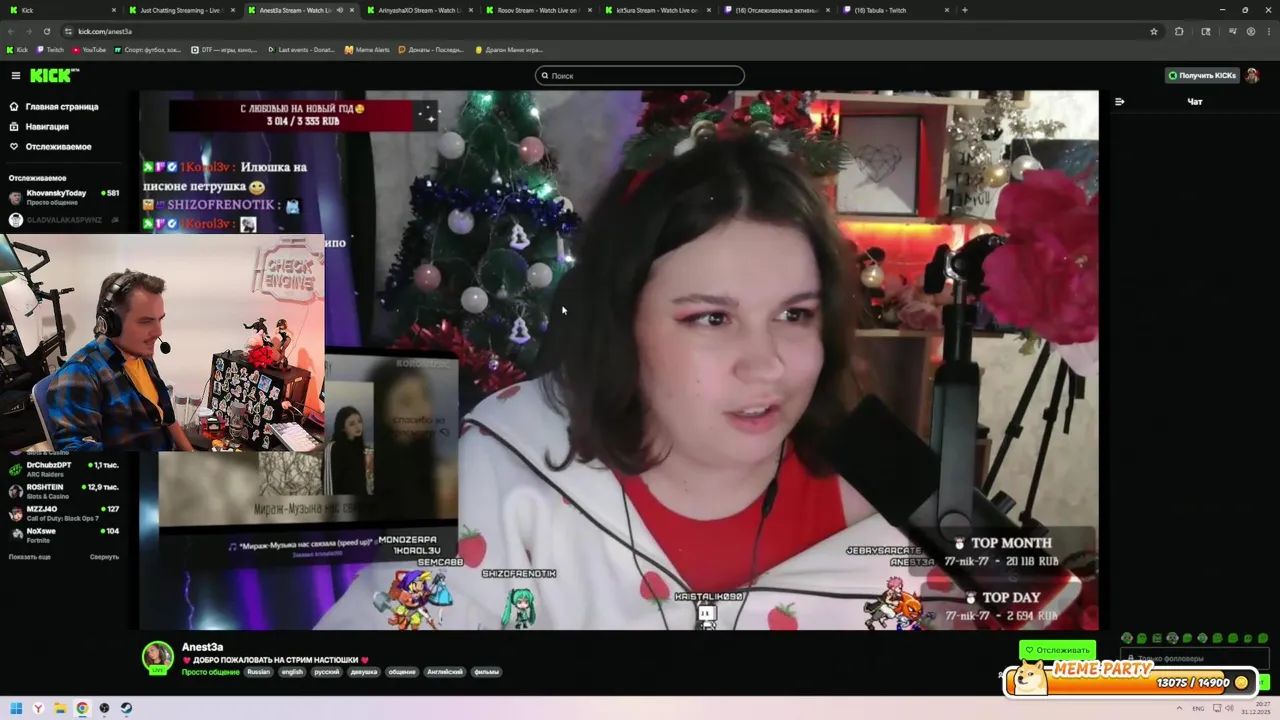Open File Explorer from taskbar
Image resolution: width=1280 pixels, height=720 pixels.
[60, 708]
